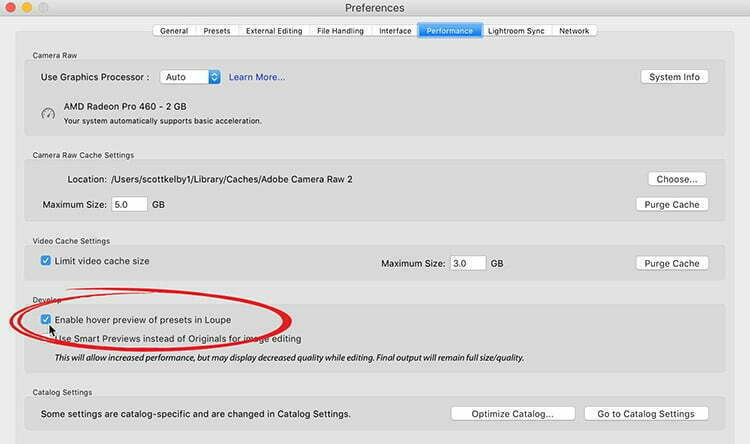Image resolution: width=750 pixels, height=444 pixels.
Task: Select the Network tab
Action: coord(574,31)
